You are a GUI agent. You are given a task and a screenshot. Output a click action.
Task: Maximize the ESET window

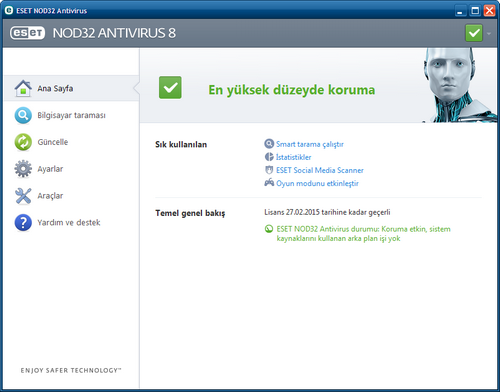pyautogui.click(x=475, y=11)
